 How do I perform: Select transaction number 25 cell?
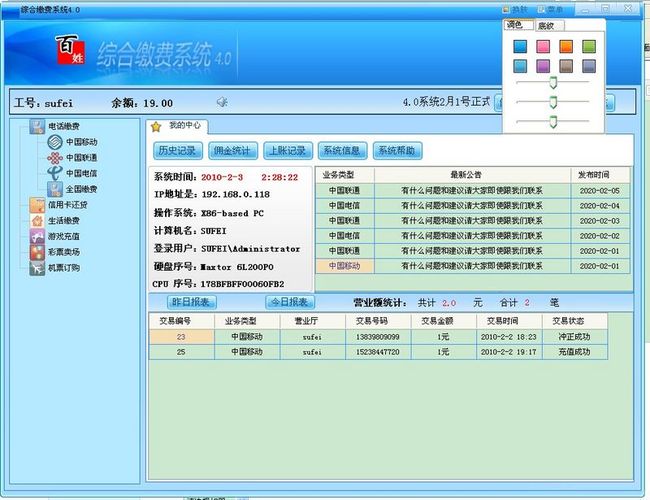click(x=182, y=352)
